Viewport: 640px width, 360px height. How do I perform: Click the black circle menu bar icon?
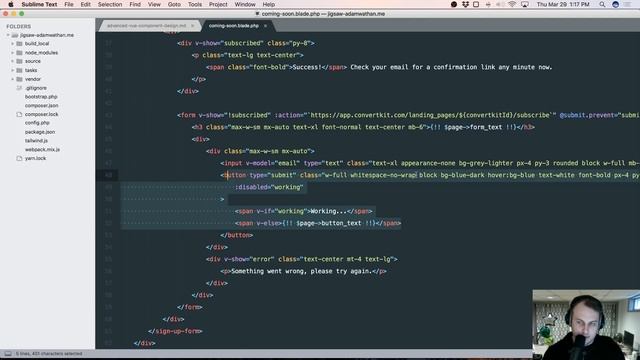tap(454, 4)
